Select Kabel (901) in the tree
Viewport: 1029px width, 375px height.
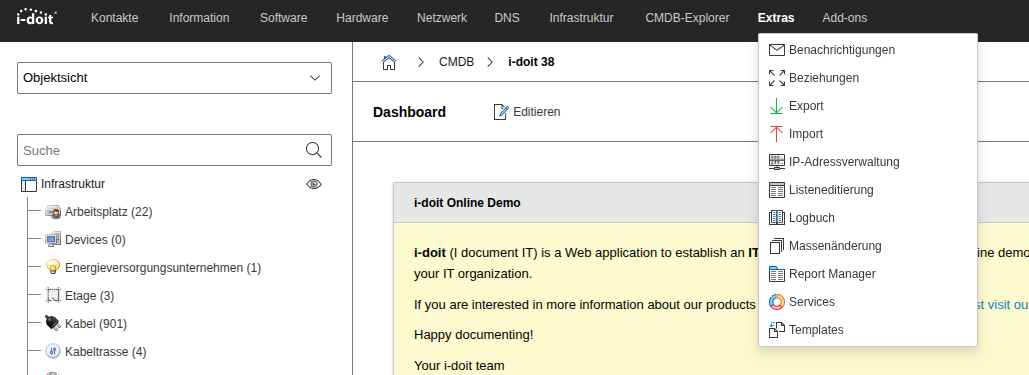point(96,324)
